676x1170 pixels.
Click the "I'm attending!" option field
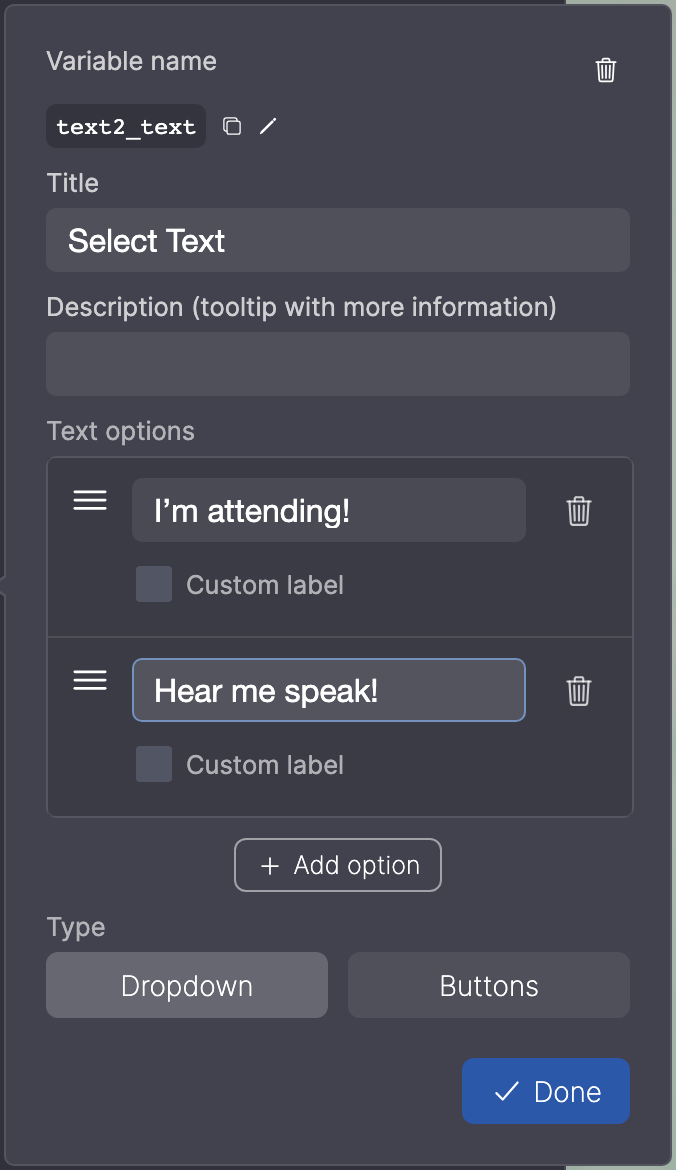[329, 510]
